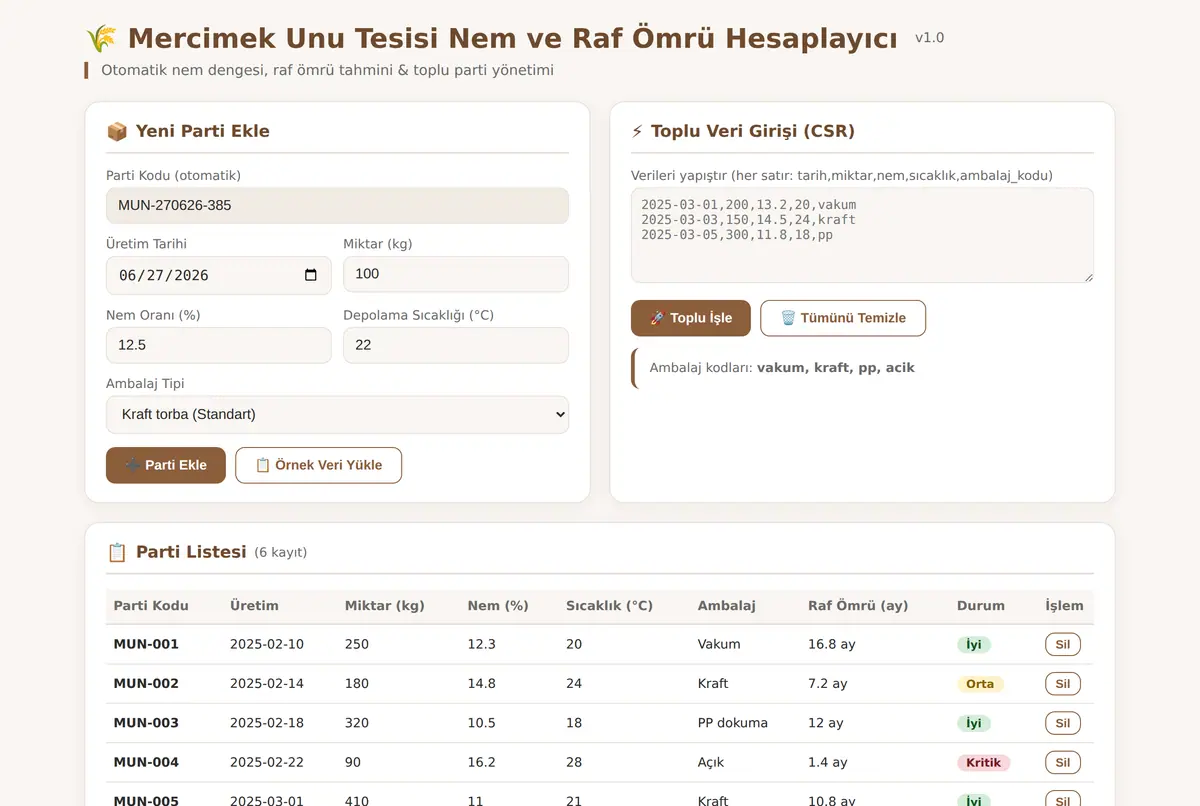Click the 16.2 moisture cell
Image resolution: width=1200 pixels, height=806 pixels.
(481, 762)
